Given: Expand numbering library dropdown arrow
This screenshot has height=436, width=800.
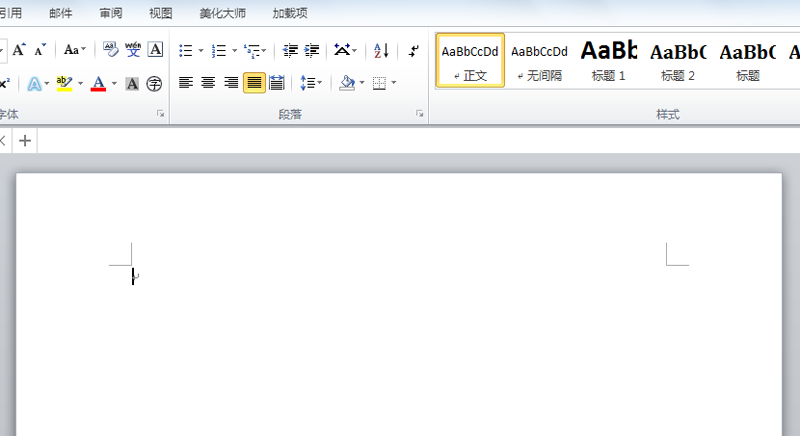Looking at the screenshot, I should (235, 50).
